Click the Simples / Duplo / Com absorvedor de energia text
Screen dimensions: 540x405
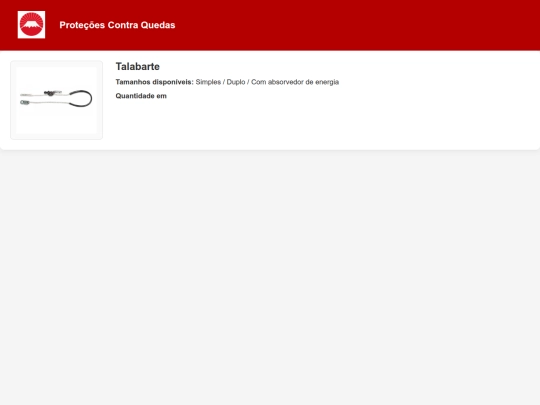click(x=267, y=82)
